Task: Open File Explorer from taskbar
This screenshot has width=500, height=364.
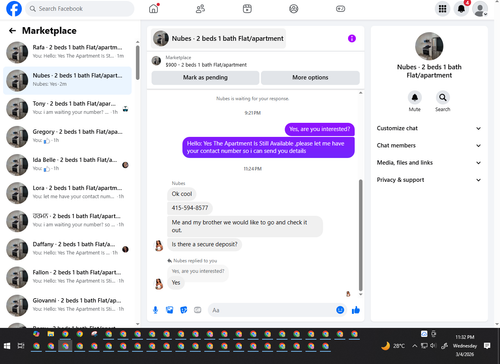Action: (x=51, y=334)
